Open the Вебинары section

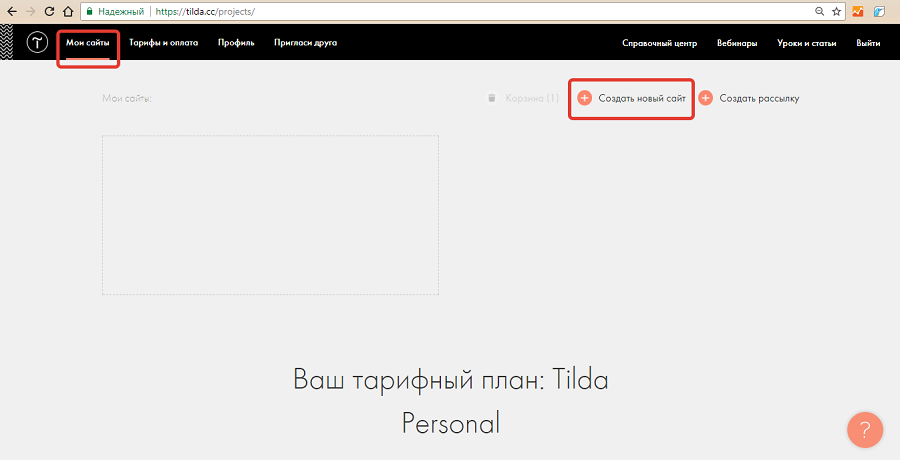737,43
